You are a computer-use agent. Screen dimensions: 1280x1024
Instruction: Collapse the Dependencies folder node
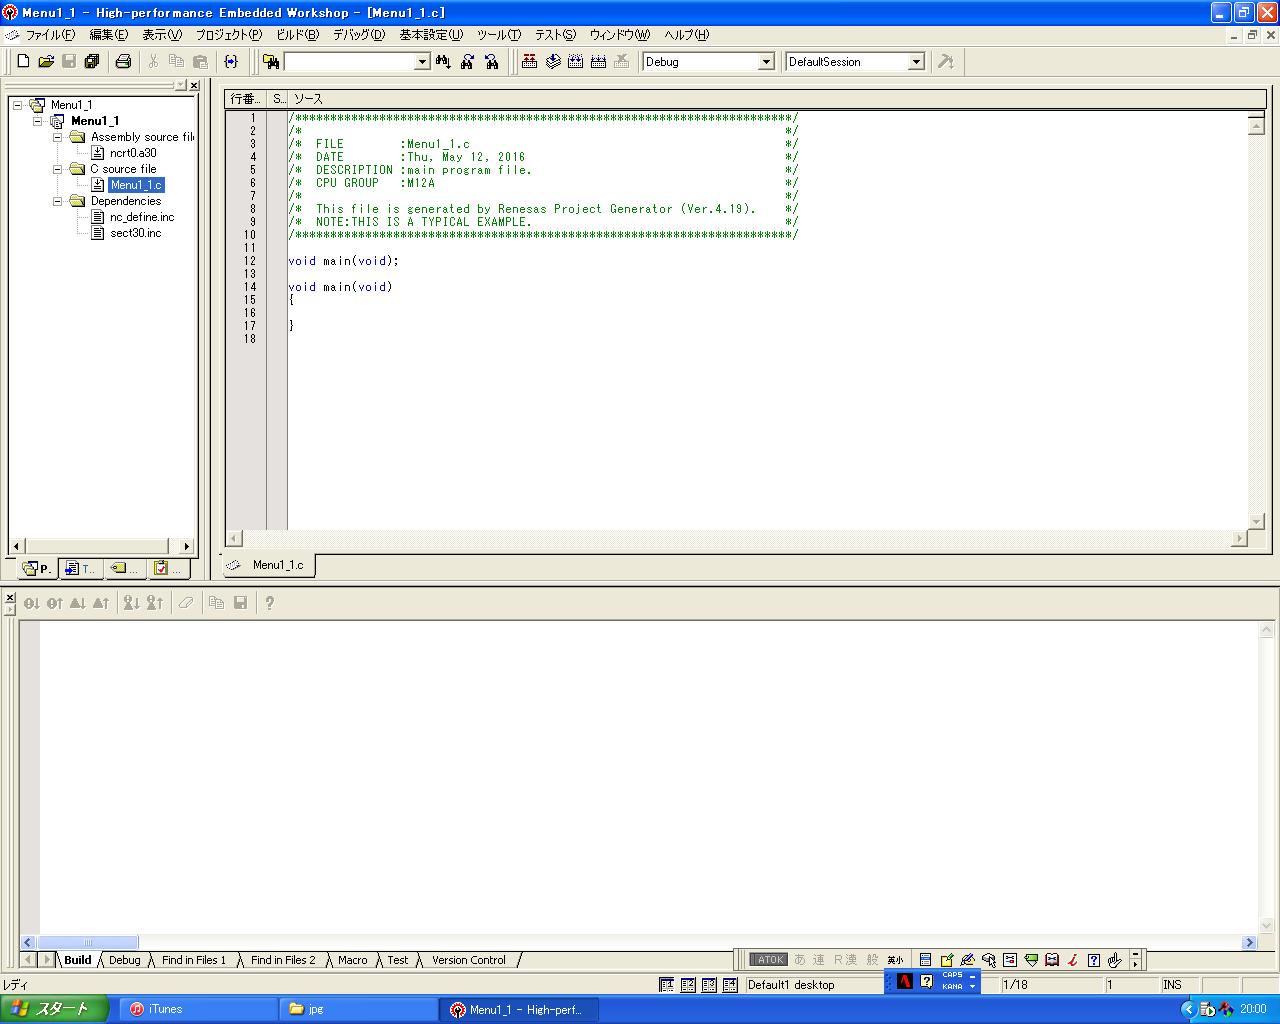click(58, 201)
